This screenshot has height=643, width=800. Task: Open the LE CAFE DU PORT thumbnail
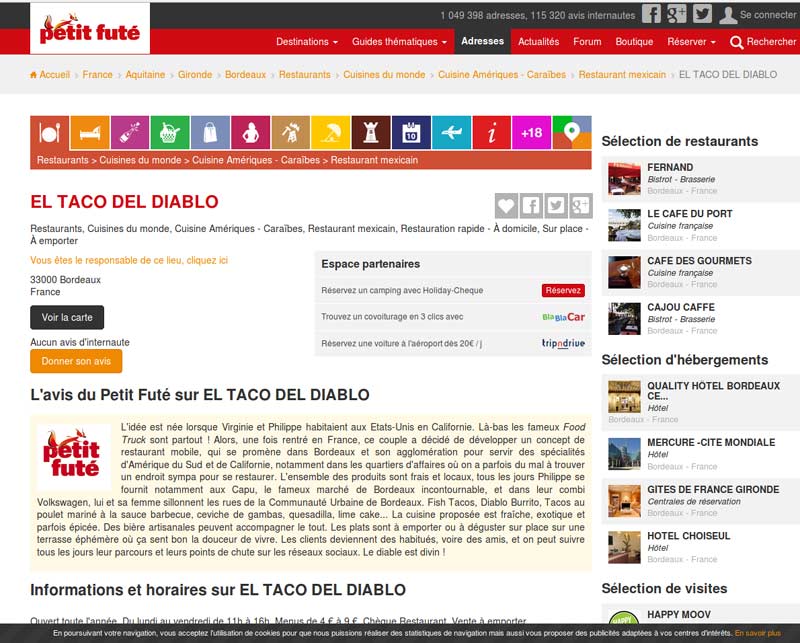pos(624,225)
